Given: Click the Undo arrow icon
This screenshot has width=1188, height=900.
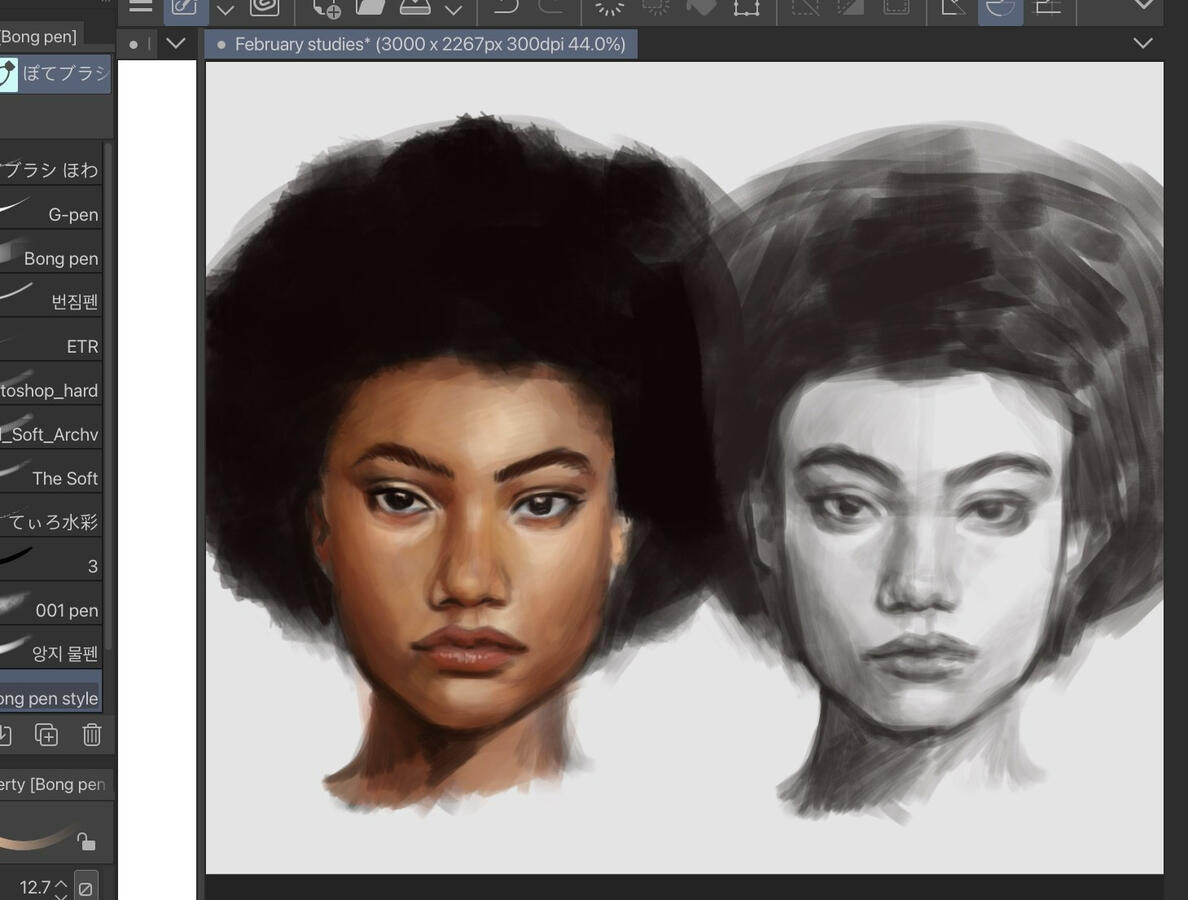Looking at the screenshot, I should coord(506,8).
